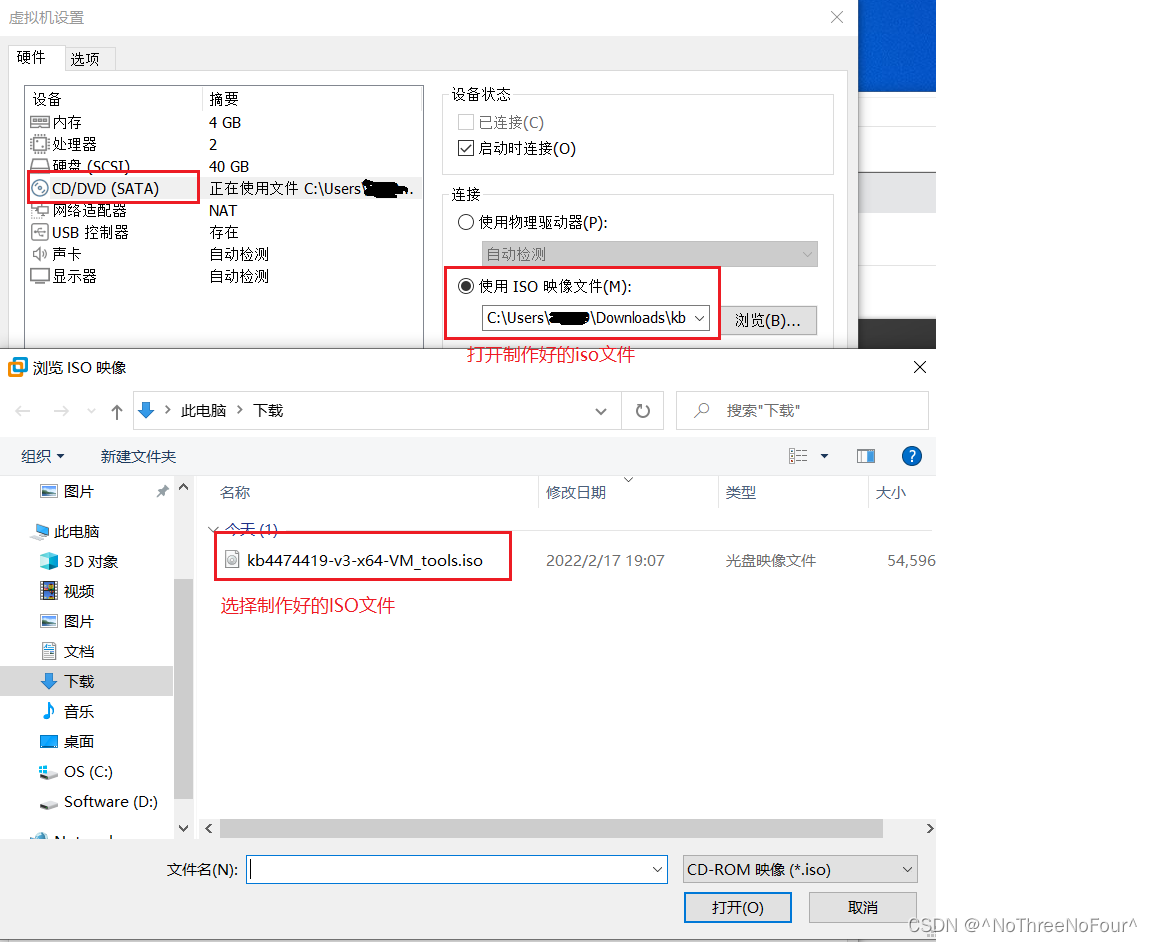Select the CD/DVD (SATA) device row
This screenshot has width=1152, height=942.
(224, 188)
